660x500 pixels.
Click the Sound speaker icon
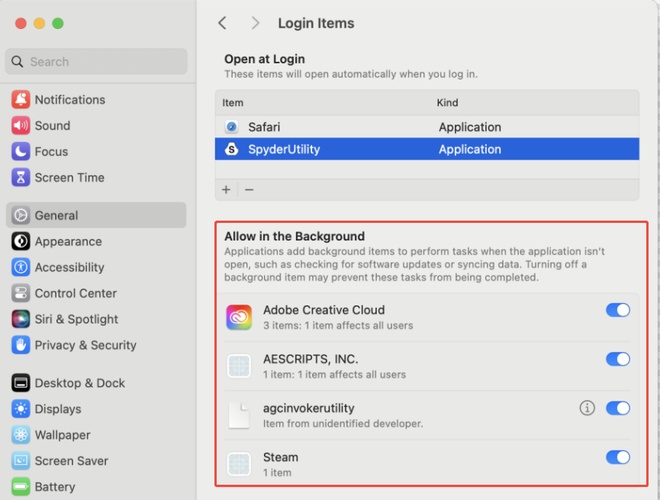click(21, 125)
